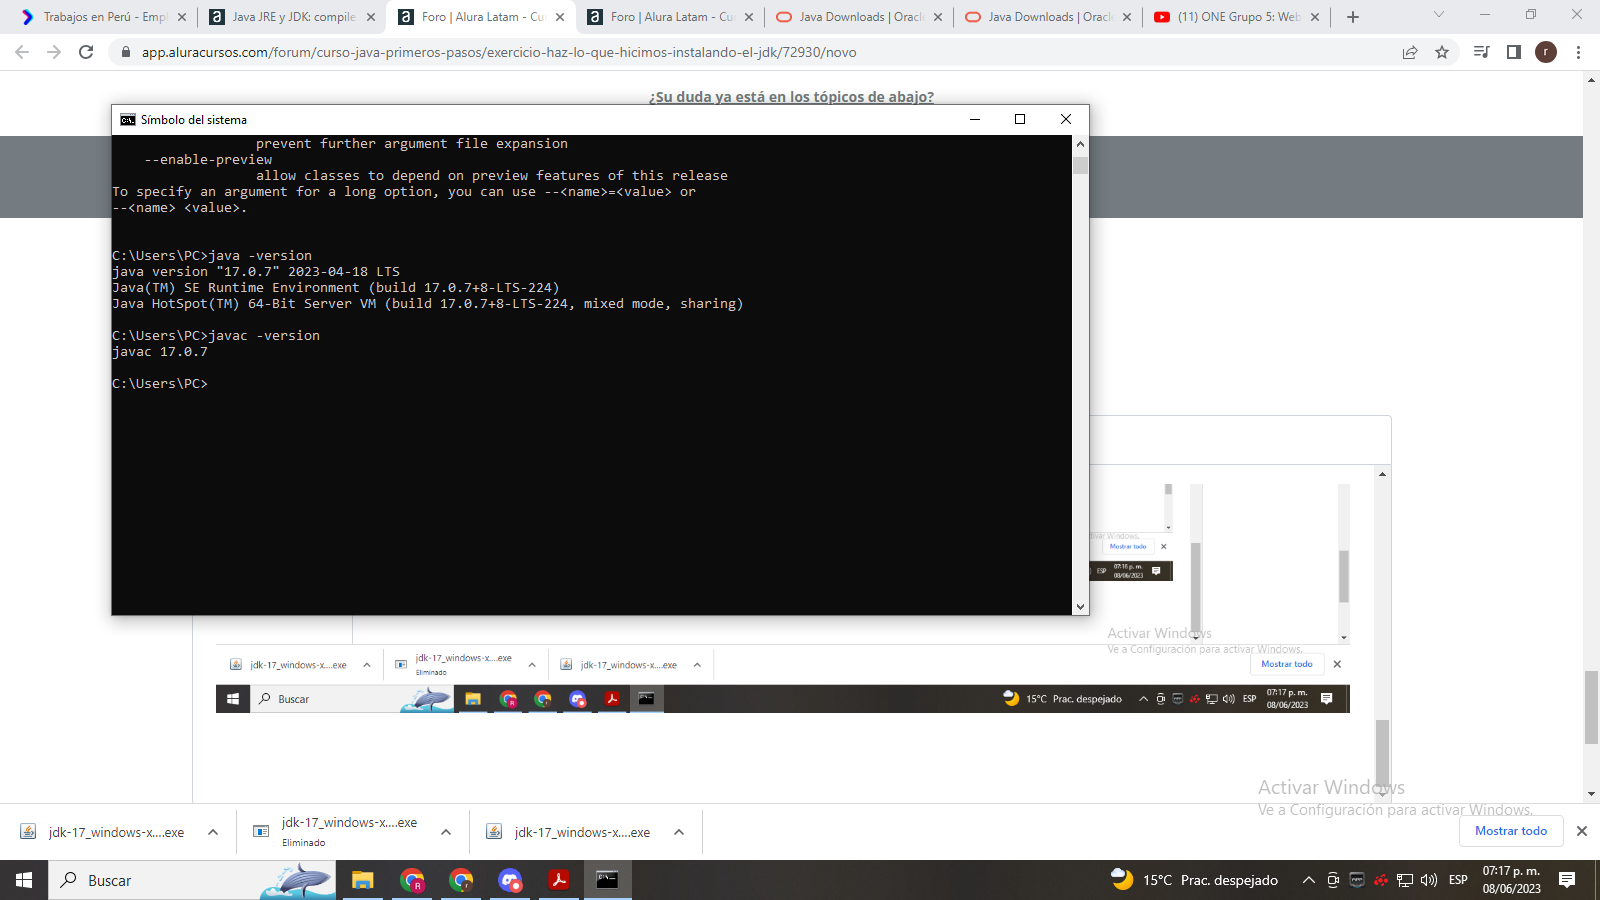Go forward in browser history
This screenshot has width=1600, height=900.
pos(54,52)
